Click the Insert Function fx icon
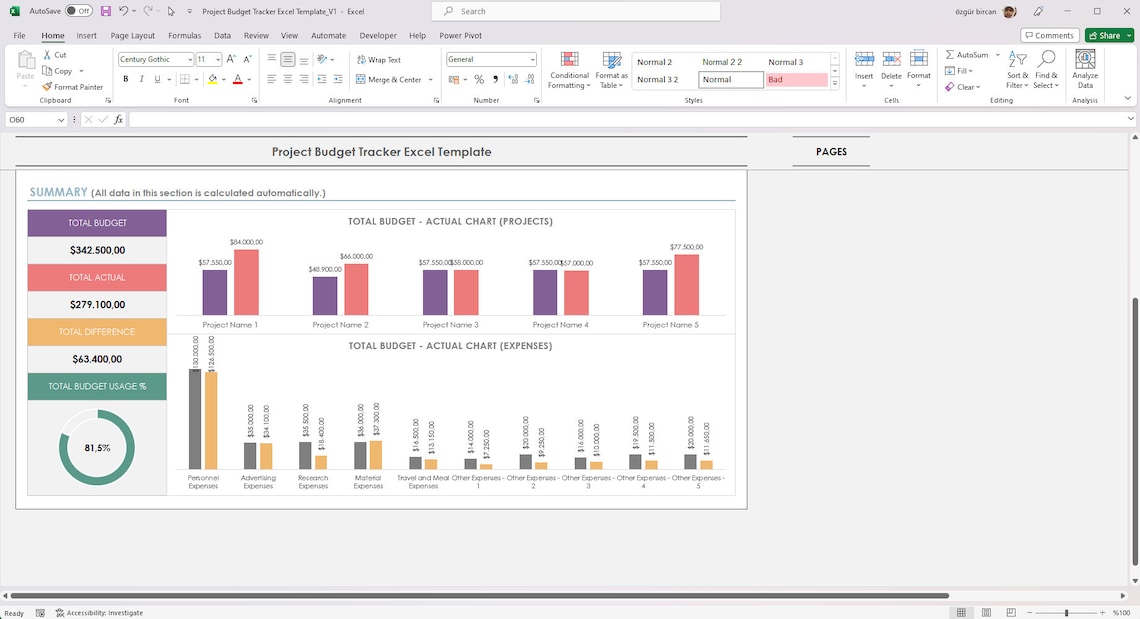 point(119,119)
